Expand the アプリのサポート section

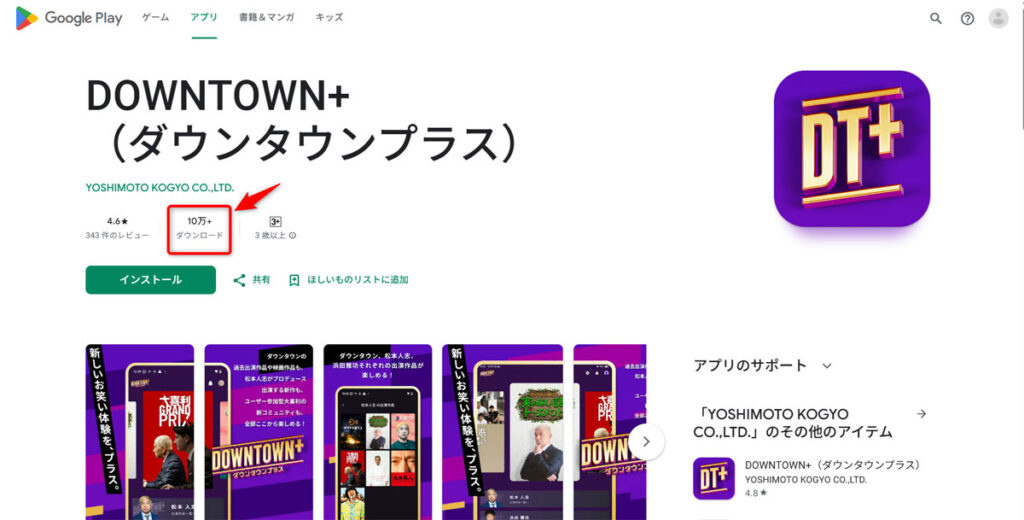[x=827, y=366]
